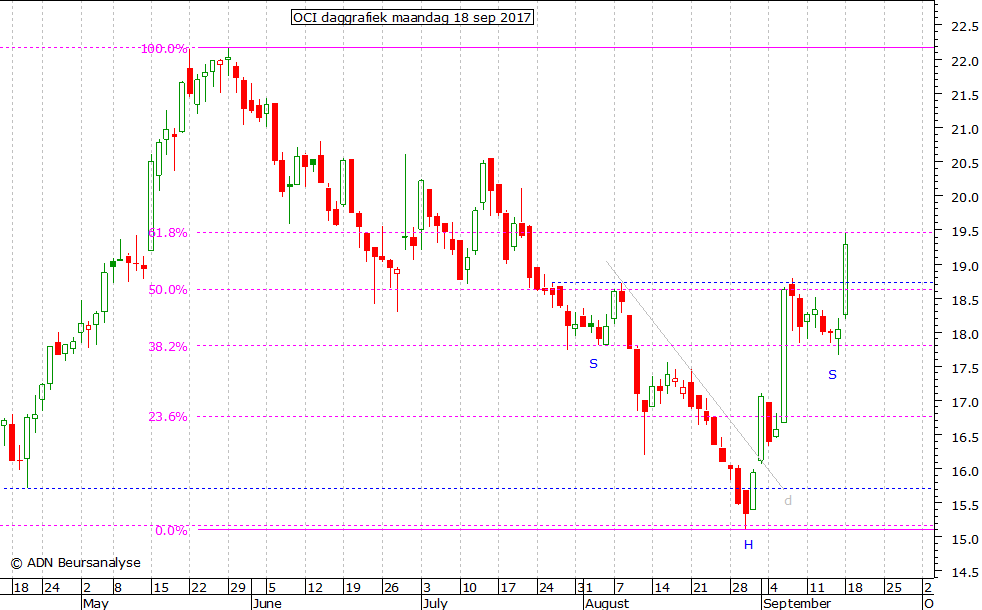Click the '25' date label in September

point(893,587)
